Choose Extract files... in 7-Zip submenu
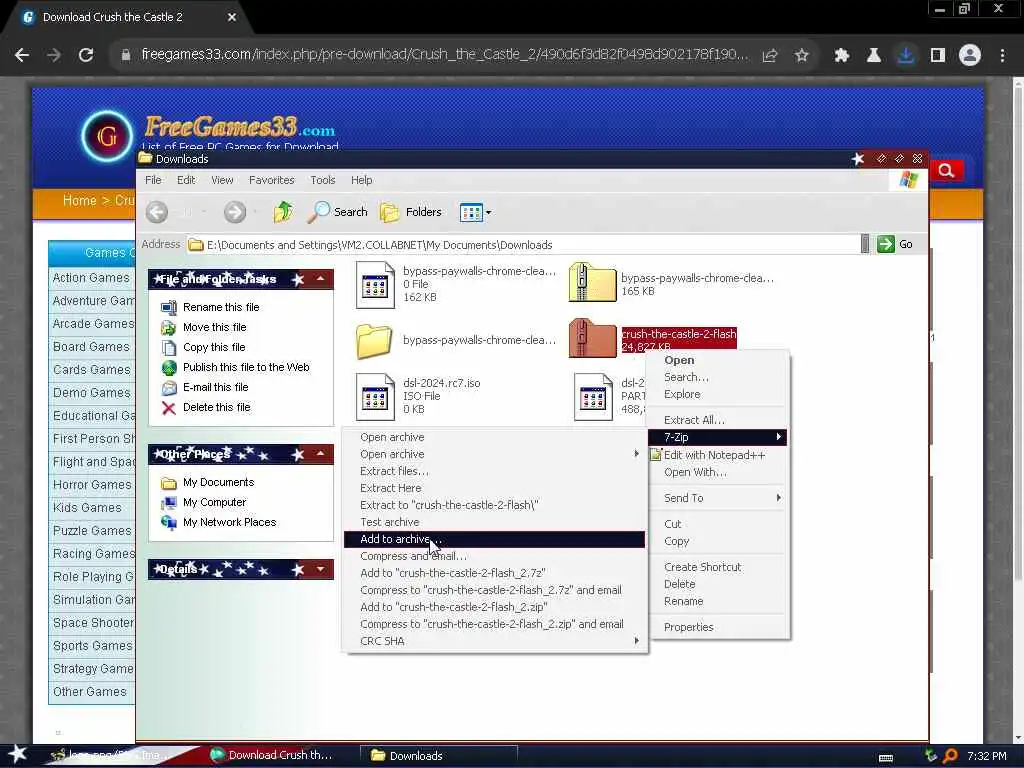 point(494,472)
